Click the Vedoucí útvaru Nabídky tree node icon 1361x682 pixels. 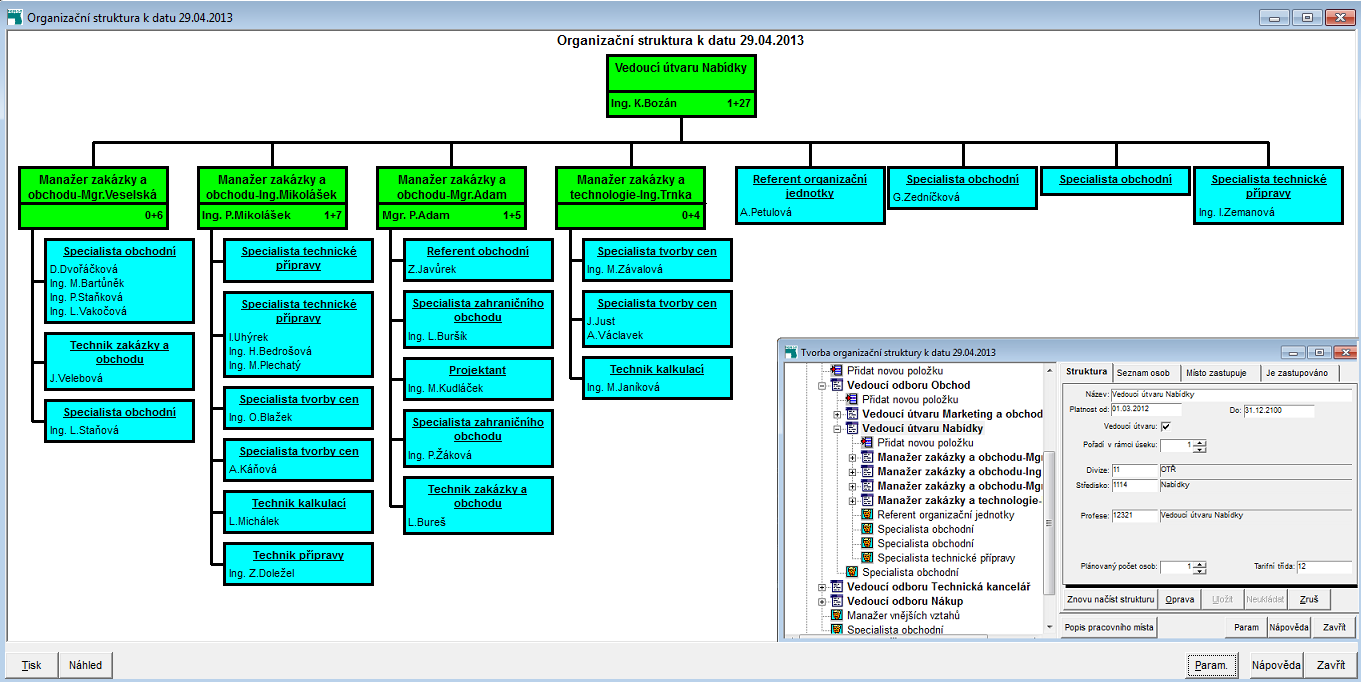(x=853, y=428)
